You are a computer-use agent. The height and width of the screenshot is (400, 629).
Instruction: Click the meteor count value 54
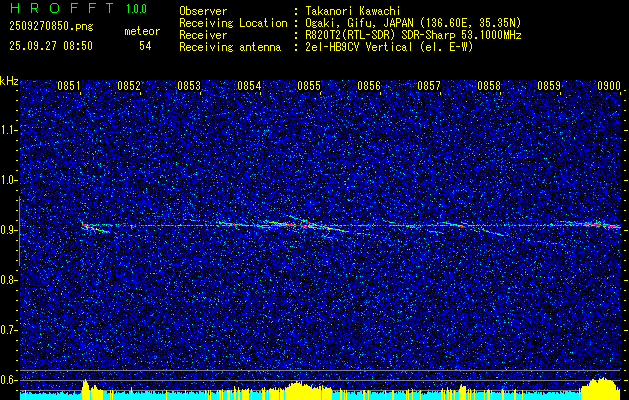[x=145, y=46]
